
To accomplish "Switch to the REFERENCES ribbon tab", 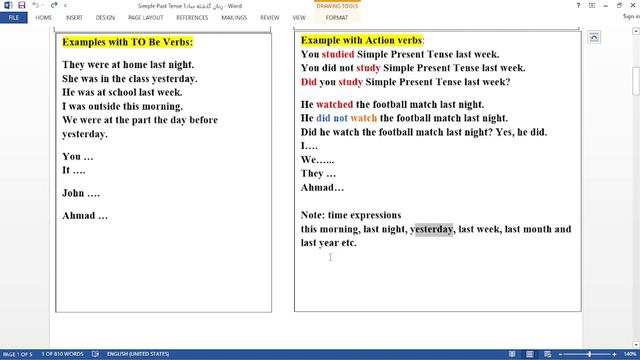I will (x=192, y=18).
